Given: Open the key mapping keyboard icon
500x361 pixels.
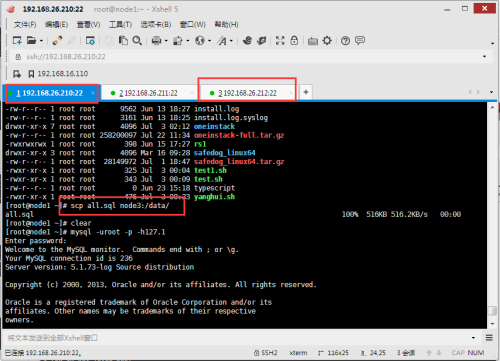Looking at the screenshot, I should [313, 41].
